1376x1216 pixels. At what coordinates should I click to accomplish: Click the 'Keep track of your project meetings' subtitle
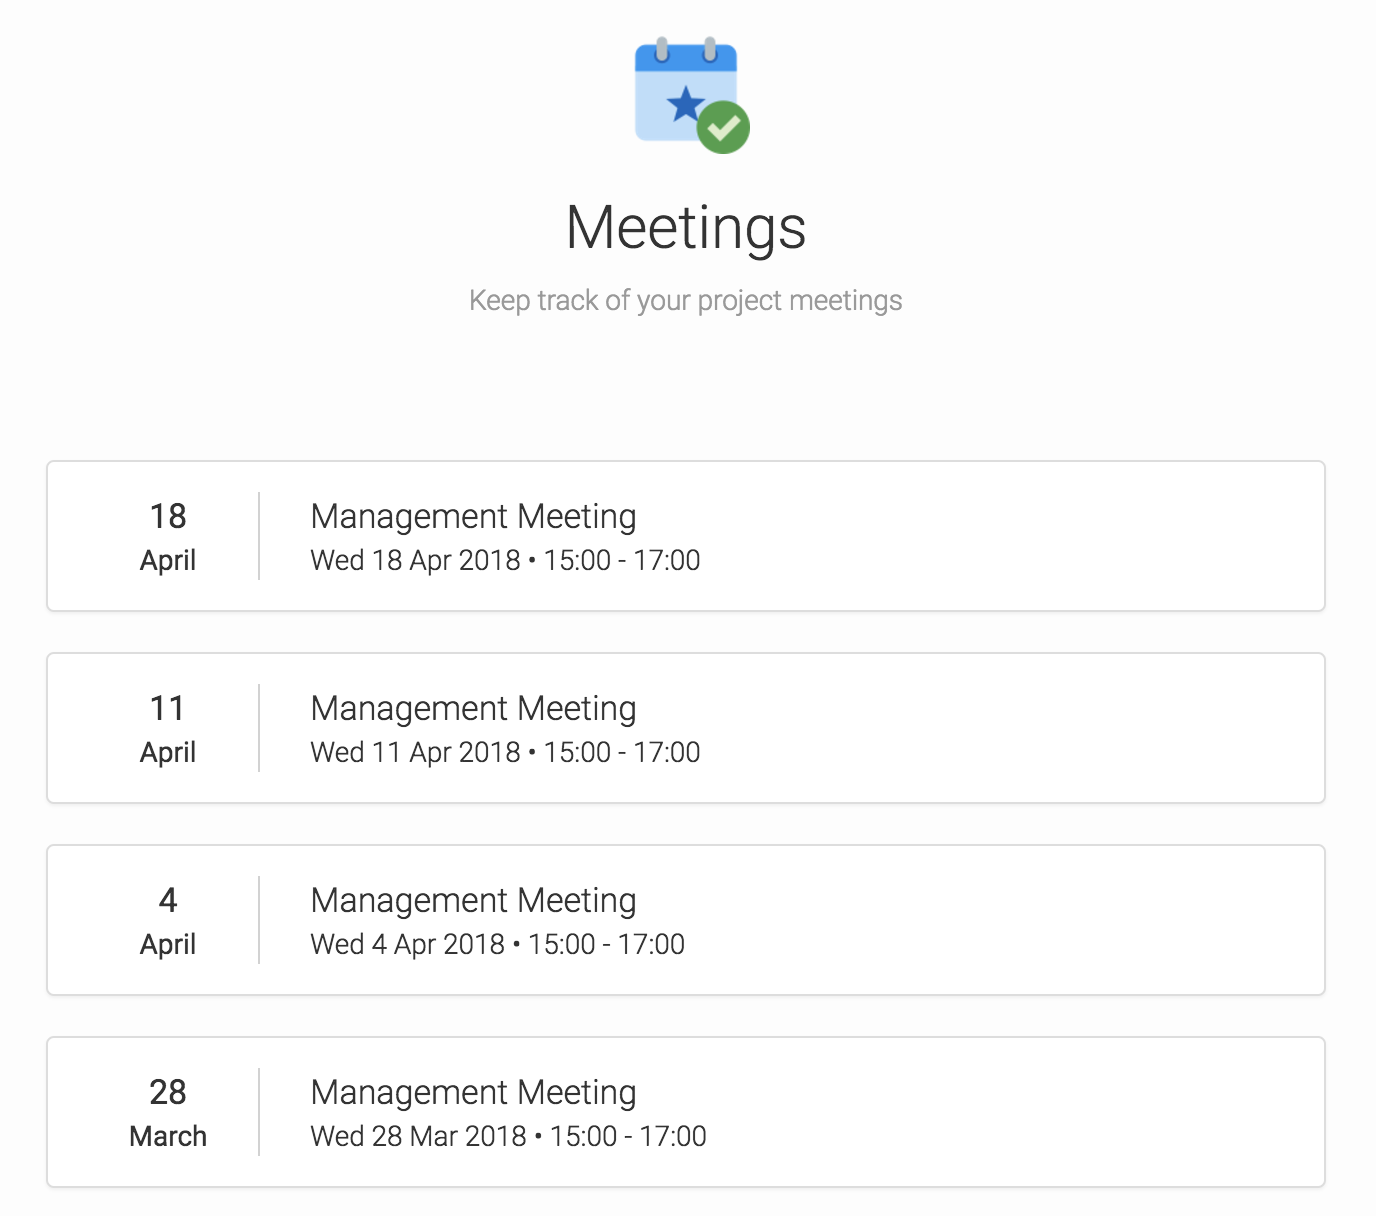point(686,300)
